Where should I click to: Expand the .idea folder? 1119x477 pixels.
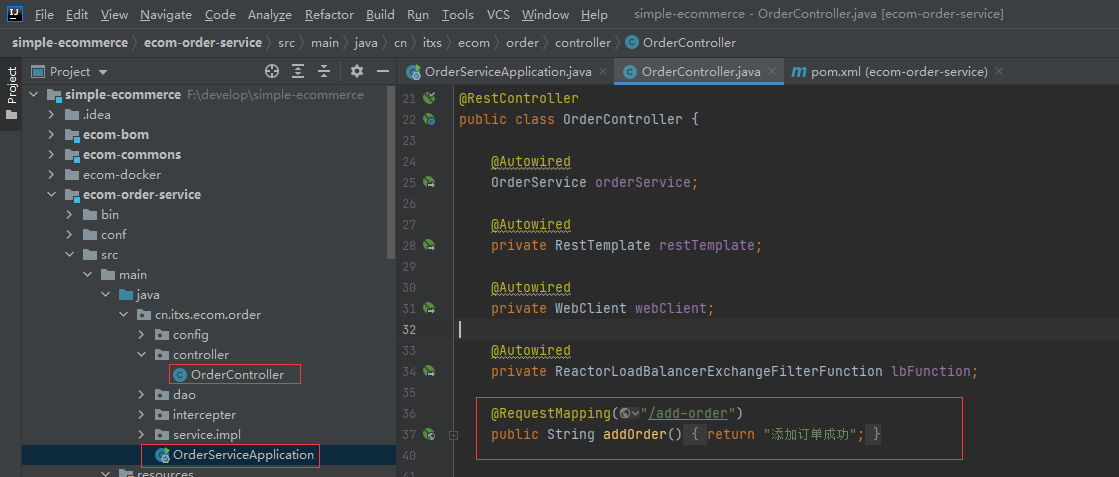coord(51,115)
